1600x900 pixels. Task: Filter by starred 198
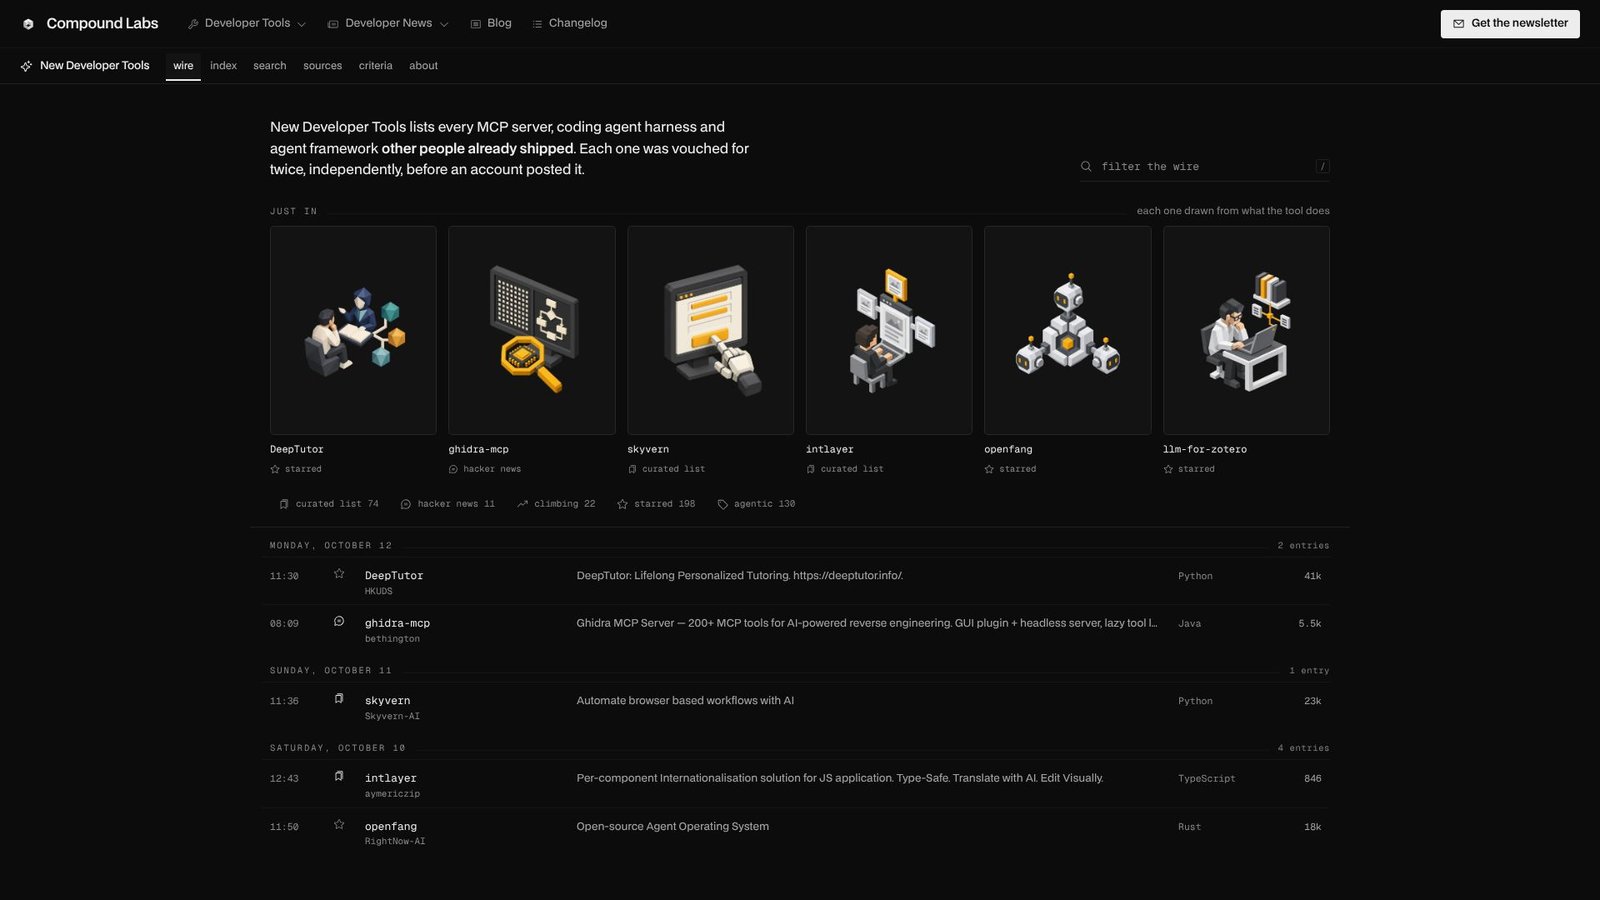(656, 504)
